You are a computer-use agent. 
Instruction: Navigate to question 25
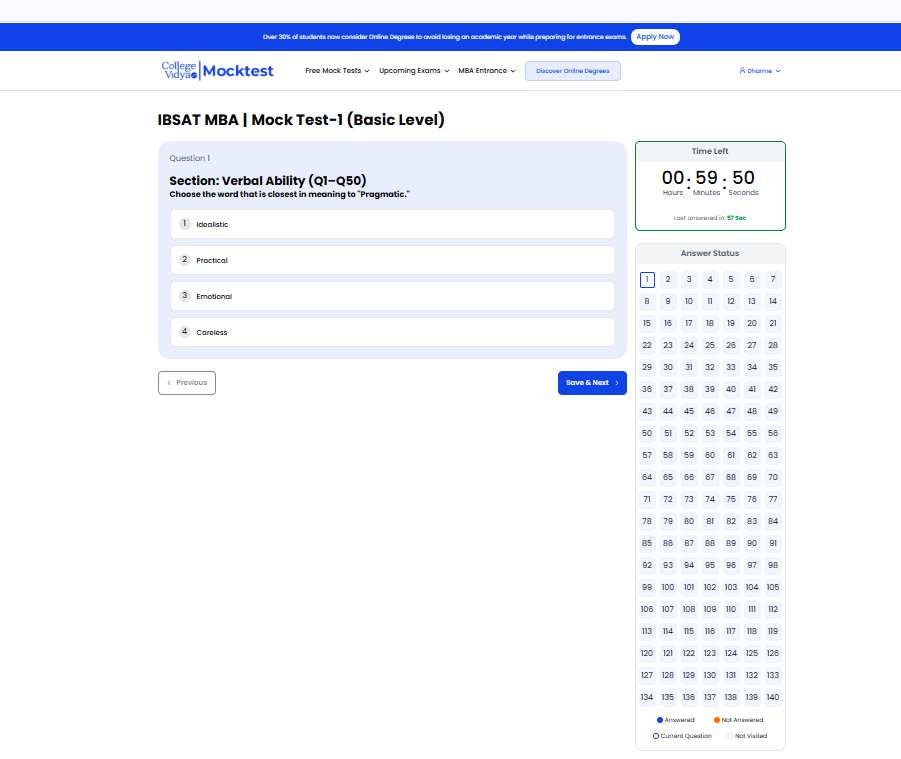710,345
